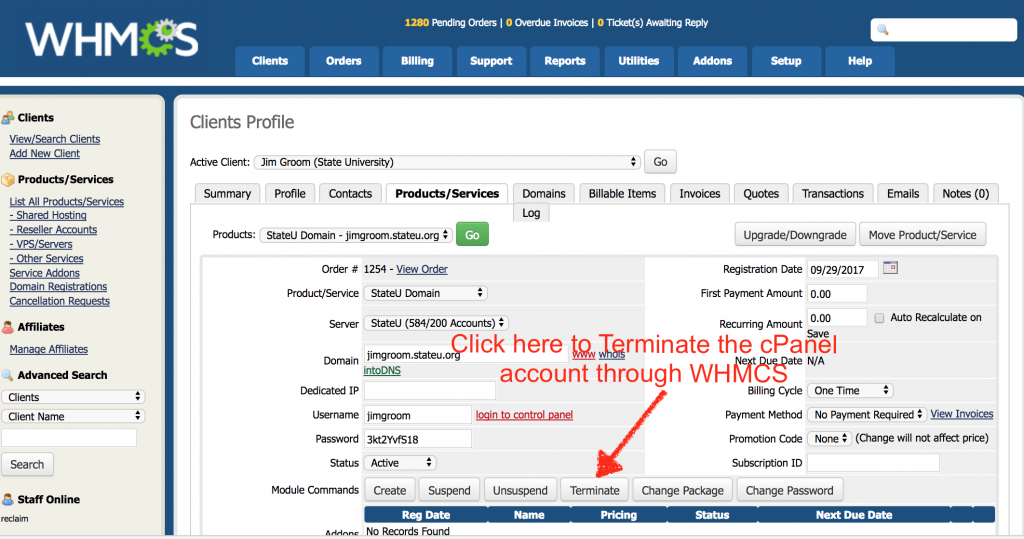Open the Setup top menu

tap(786, 61)
